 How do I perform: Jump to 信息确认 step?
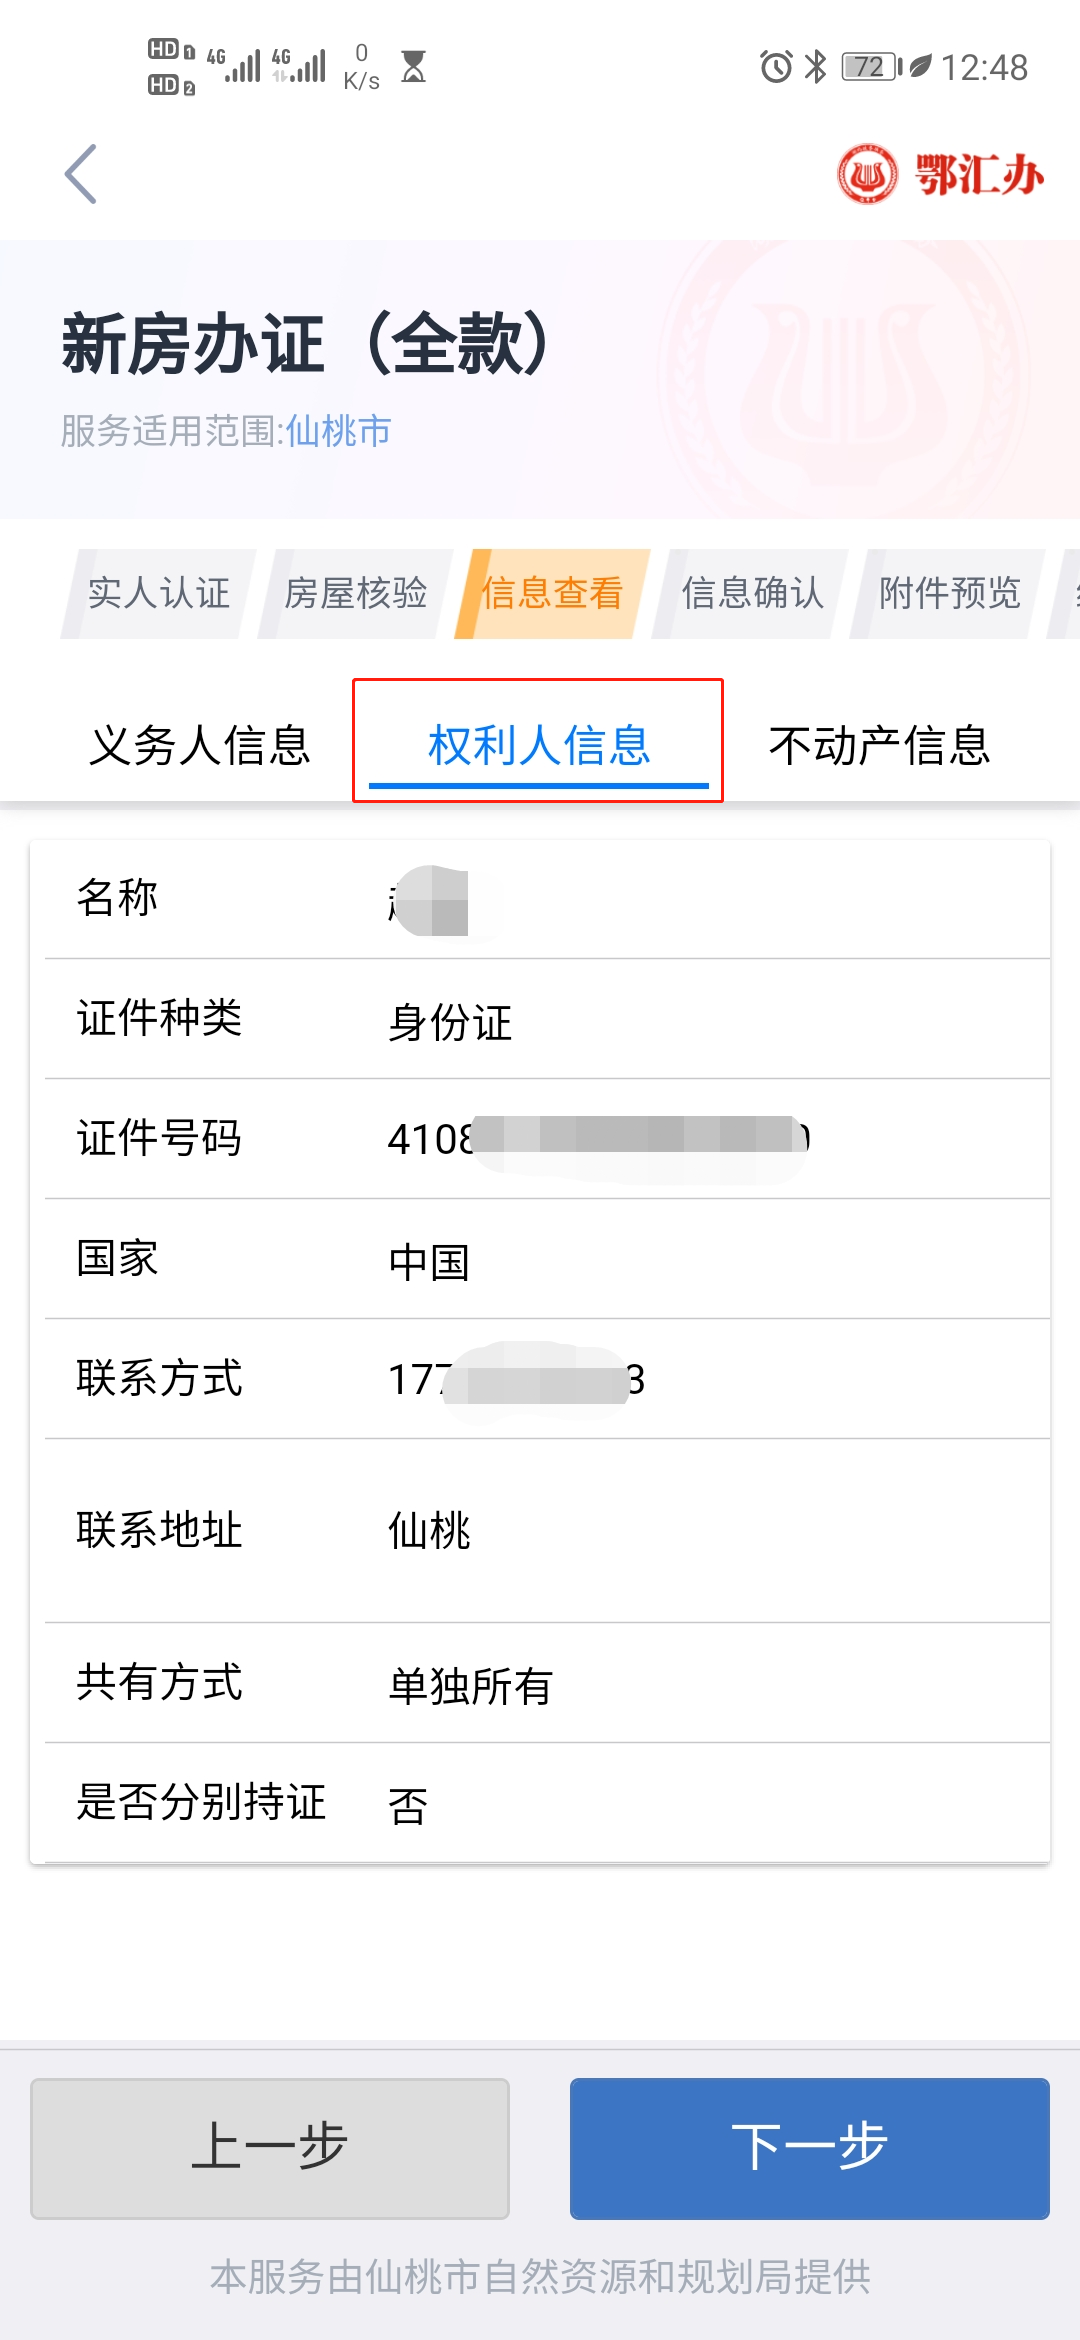(x=752, y=593)
